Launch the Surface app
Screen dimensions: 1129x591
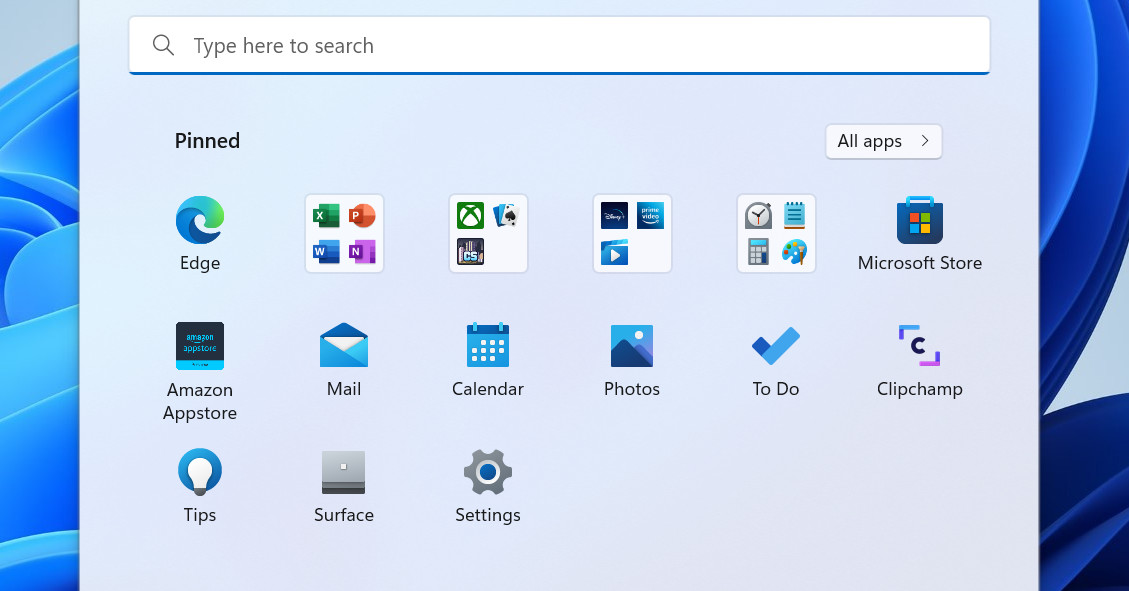(343, 472)
